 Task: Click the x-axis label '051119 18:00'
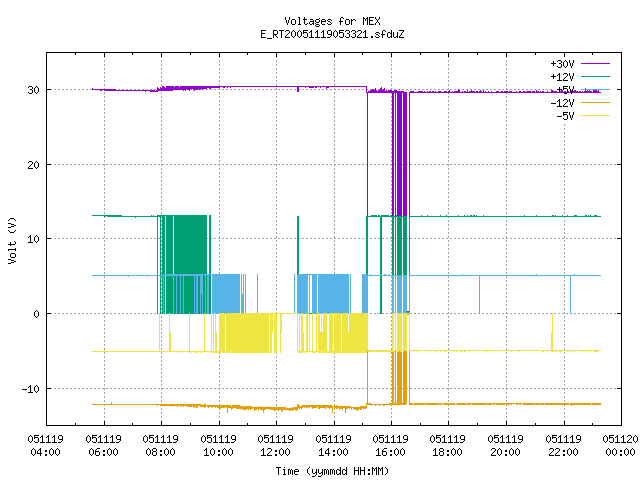[448, 445]
